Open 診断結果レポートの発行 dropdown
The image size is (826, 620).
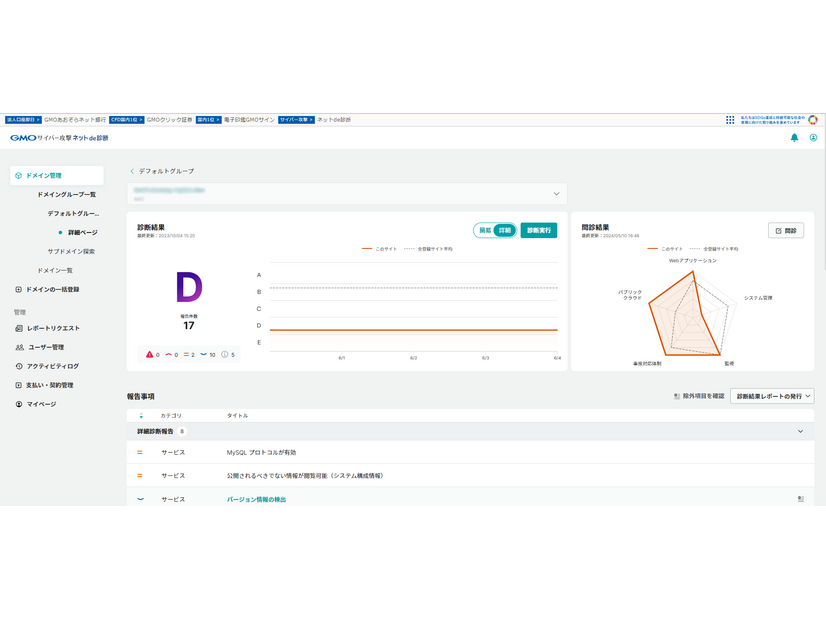pos(772,396)
